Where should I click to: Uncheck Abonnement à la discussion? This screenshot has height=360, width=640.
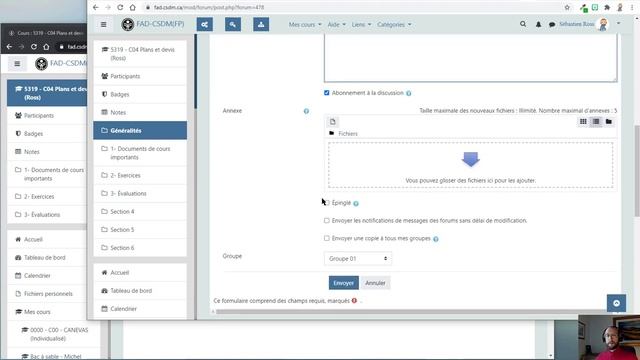point(327,93)
